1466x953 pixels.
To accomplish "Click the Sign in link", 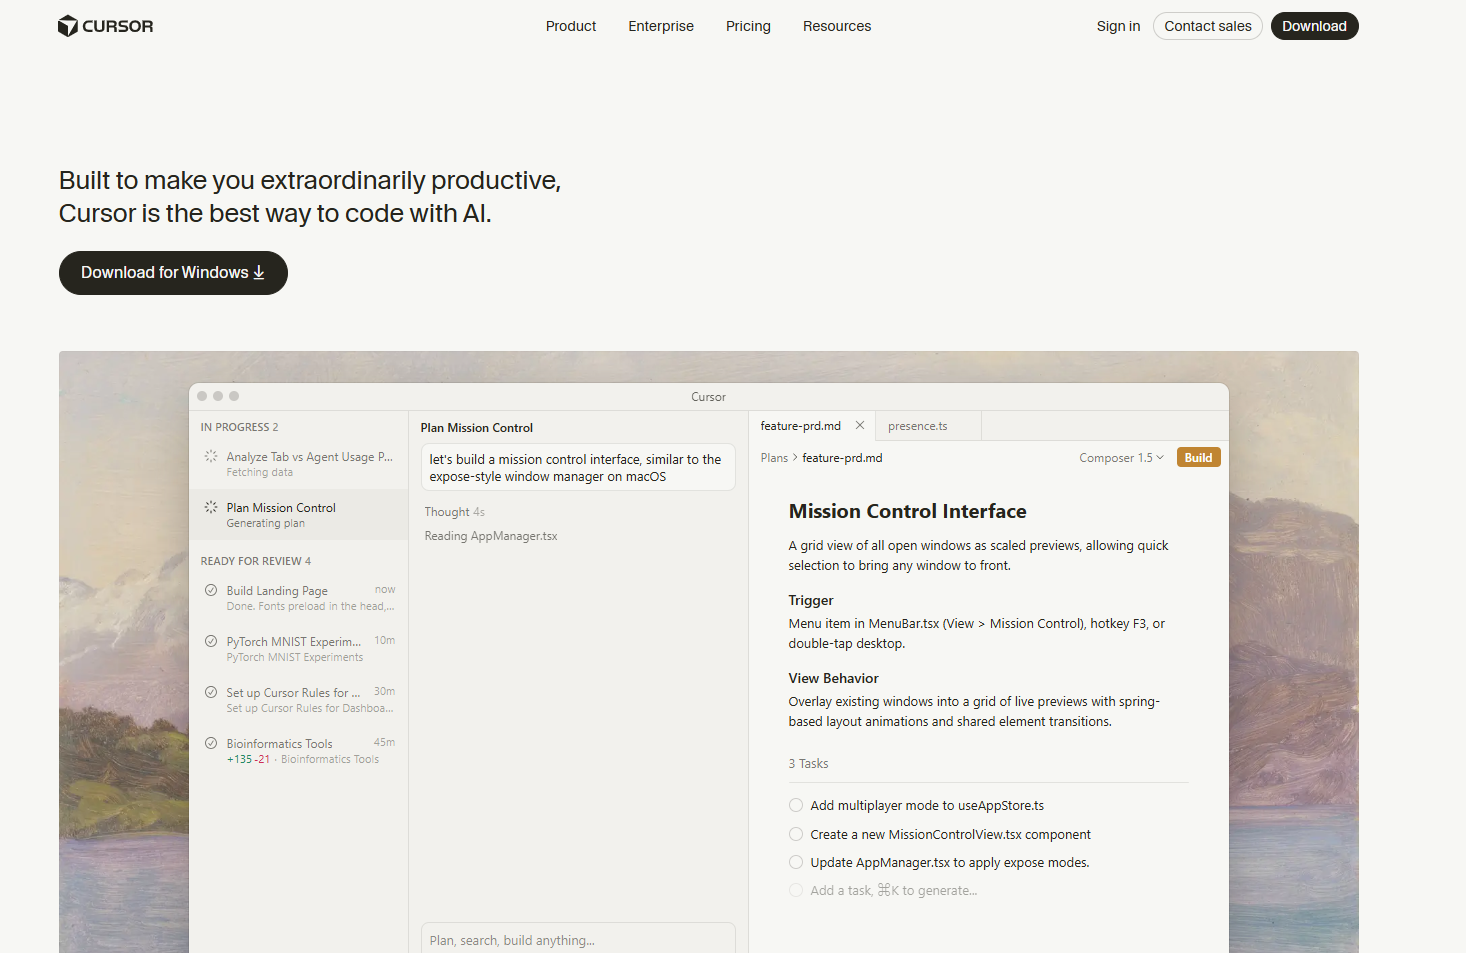I will [x=1118, y=26].
